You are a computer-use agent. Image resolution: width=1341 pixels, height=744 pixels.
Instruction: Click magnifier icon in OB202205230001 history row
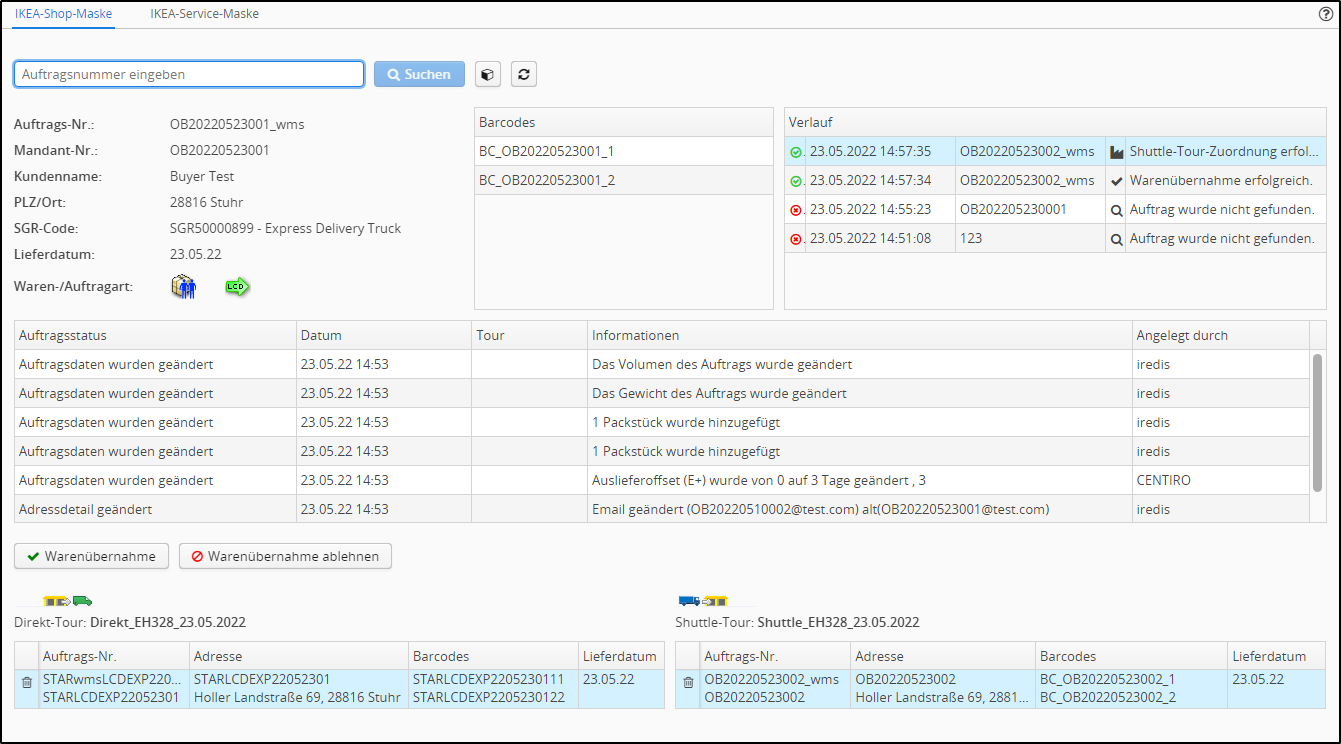pos(1117,210)
